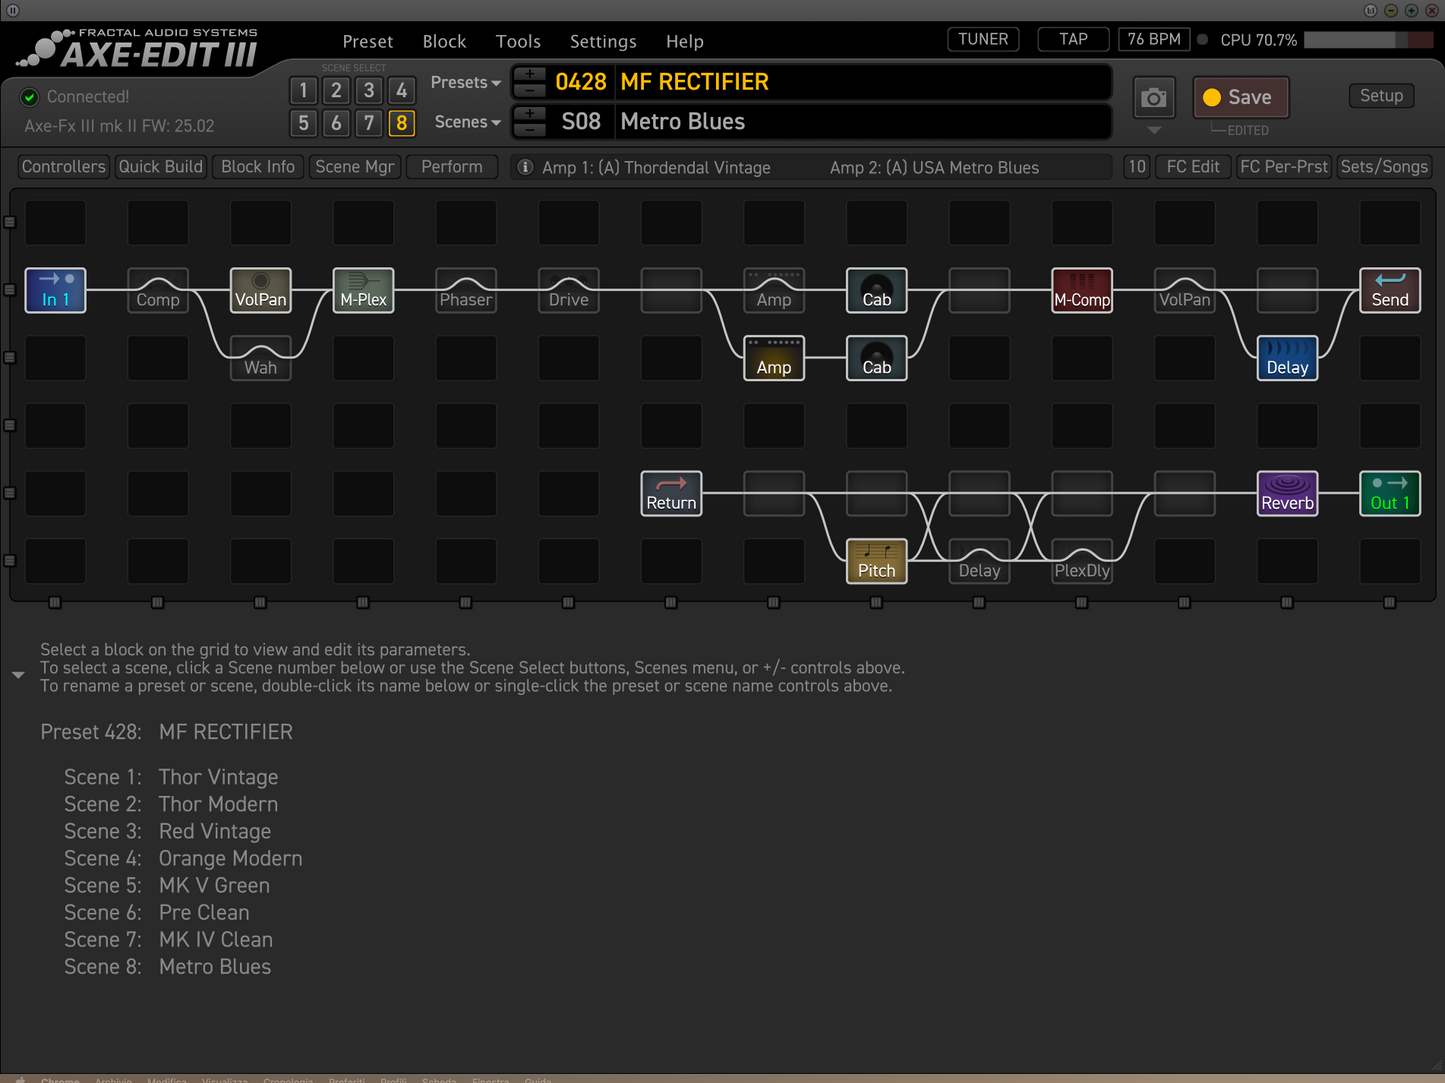Image resolution: width=1445 pixels, height=1083 pixels.
Task: Increment preset with plus button
Action: (530, 75)
